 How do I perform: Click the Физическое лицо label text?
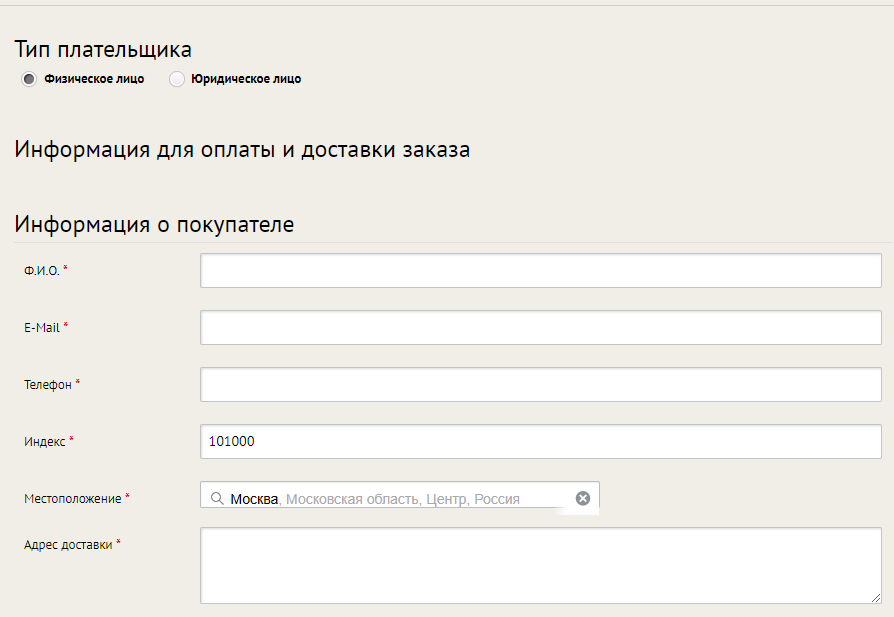coord(94,79)
